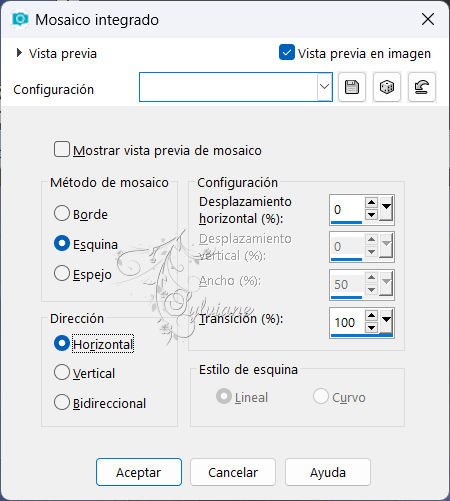This screenshot has height=501, width=450.
Task: Enable Mostrar vista previa de mosaico
Action: click(62, 149)
